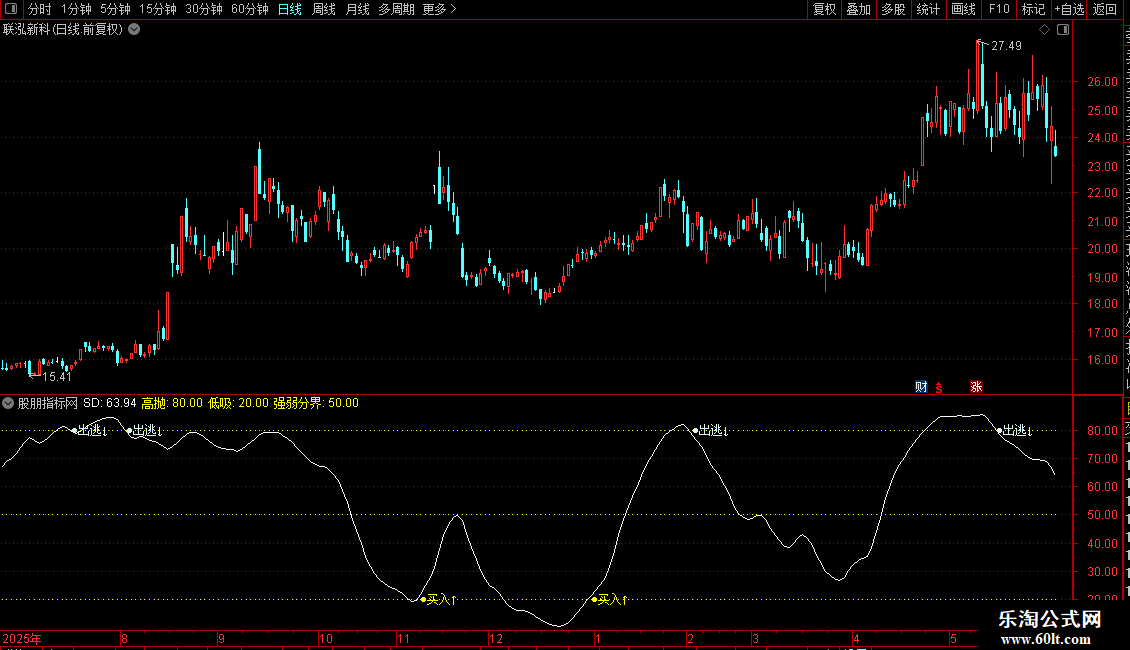Click the 2025年 label on time axis

pyautogui.click(x=22, y=638)
